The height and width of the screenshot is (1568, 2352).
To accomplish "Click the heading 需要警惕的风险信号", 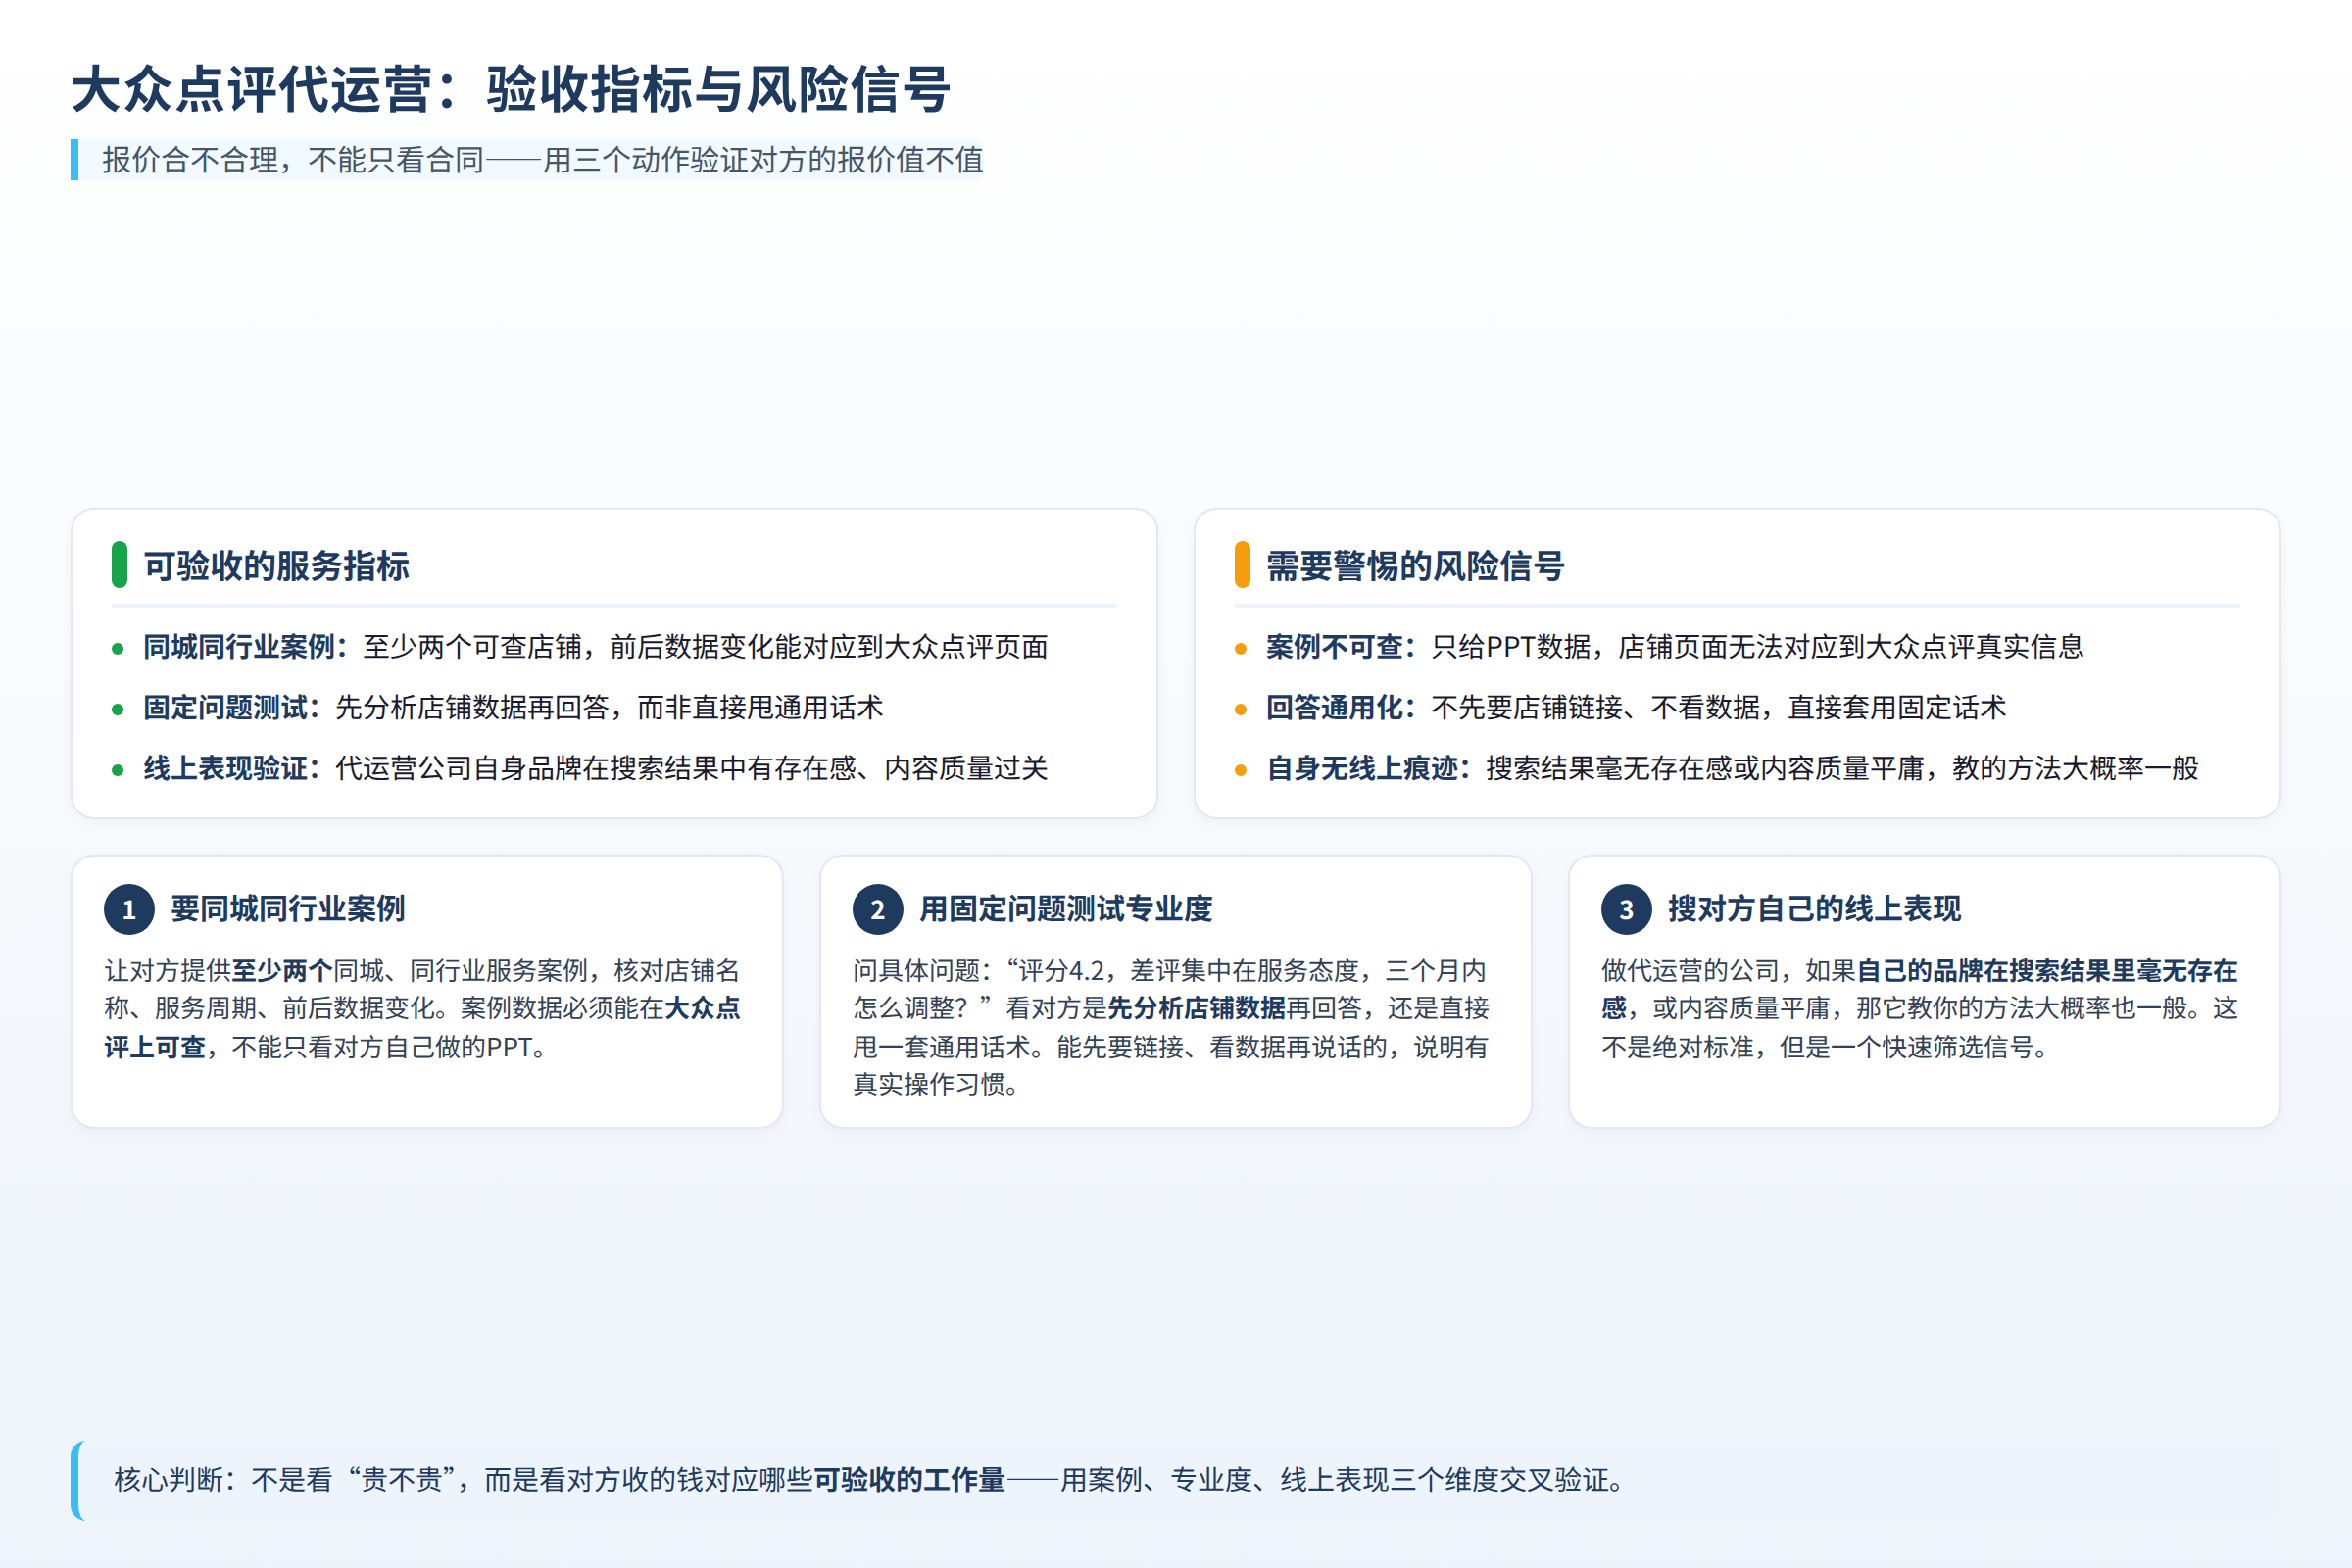I will click(1415, 566).
